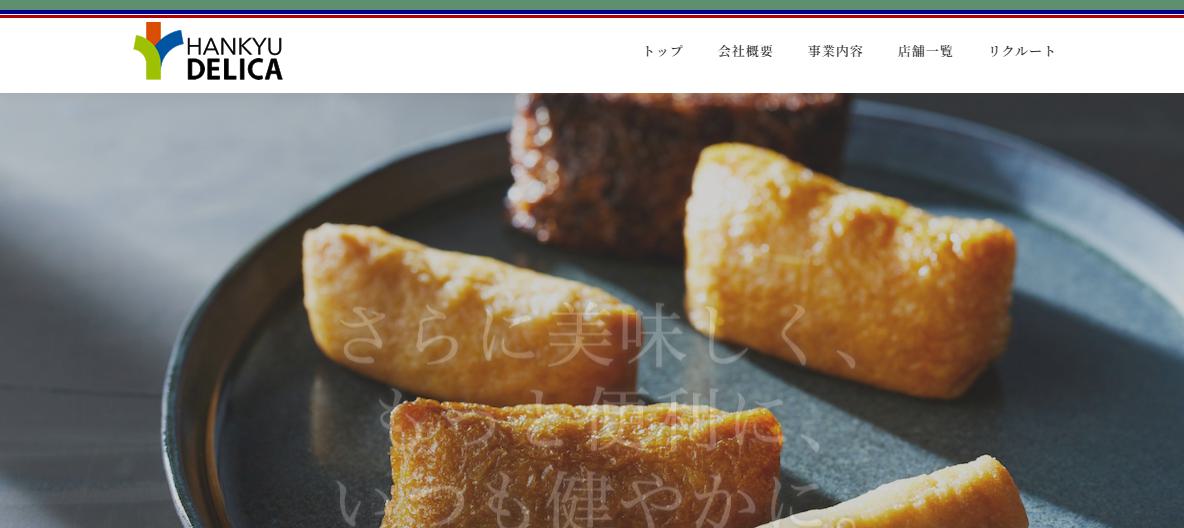
Task: Go to the 会社概要 page
Action: click(x=746, y=51)
